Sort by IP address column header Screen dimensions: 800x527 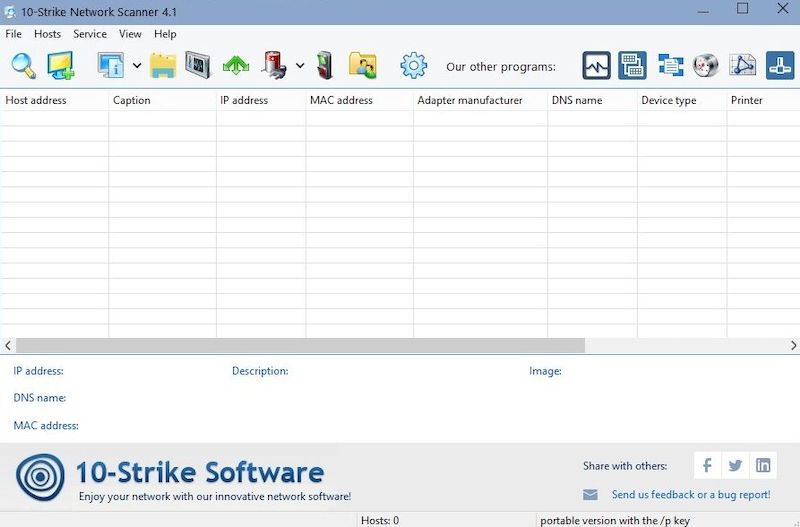click(261, 101)
